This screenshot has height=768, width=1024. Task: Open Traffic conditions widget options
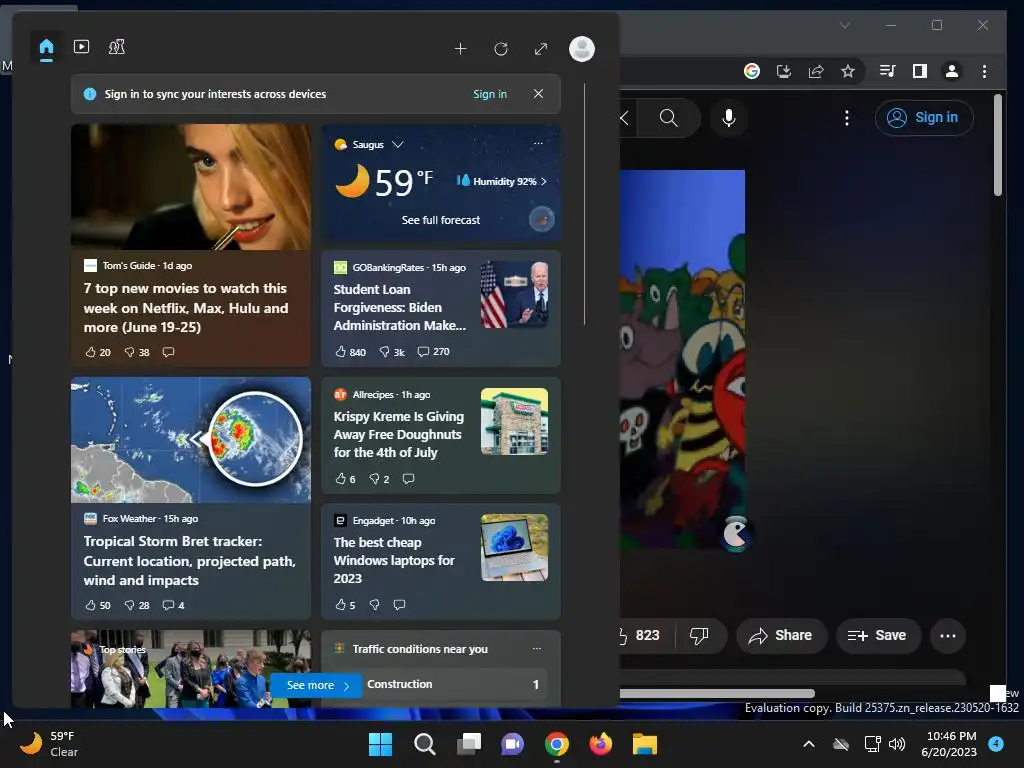point(537,648)
